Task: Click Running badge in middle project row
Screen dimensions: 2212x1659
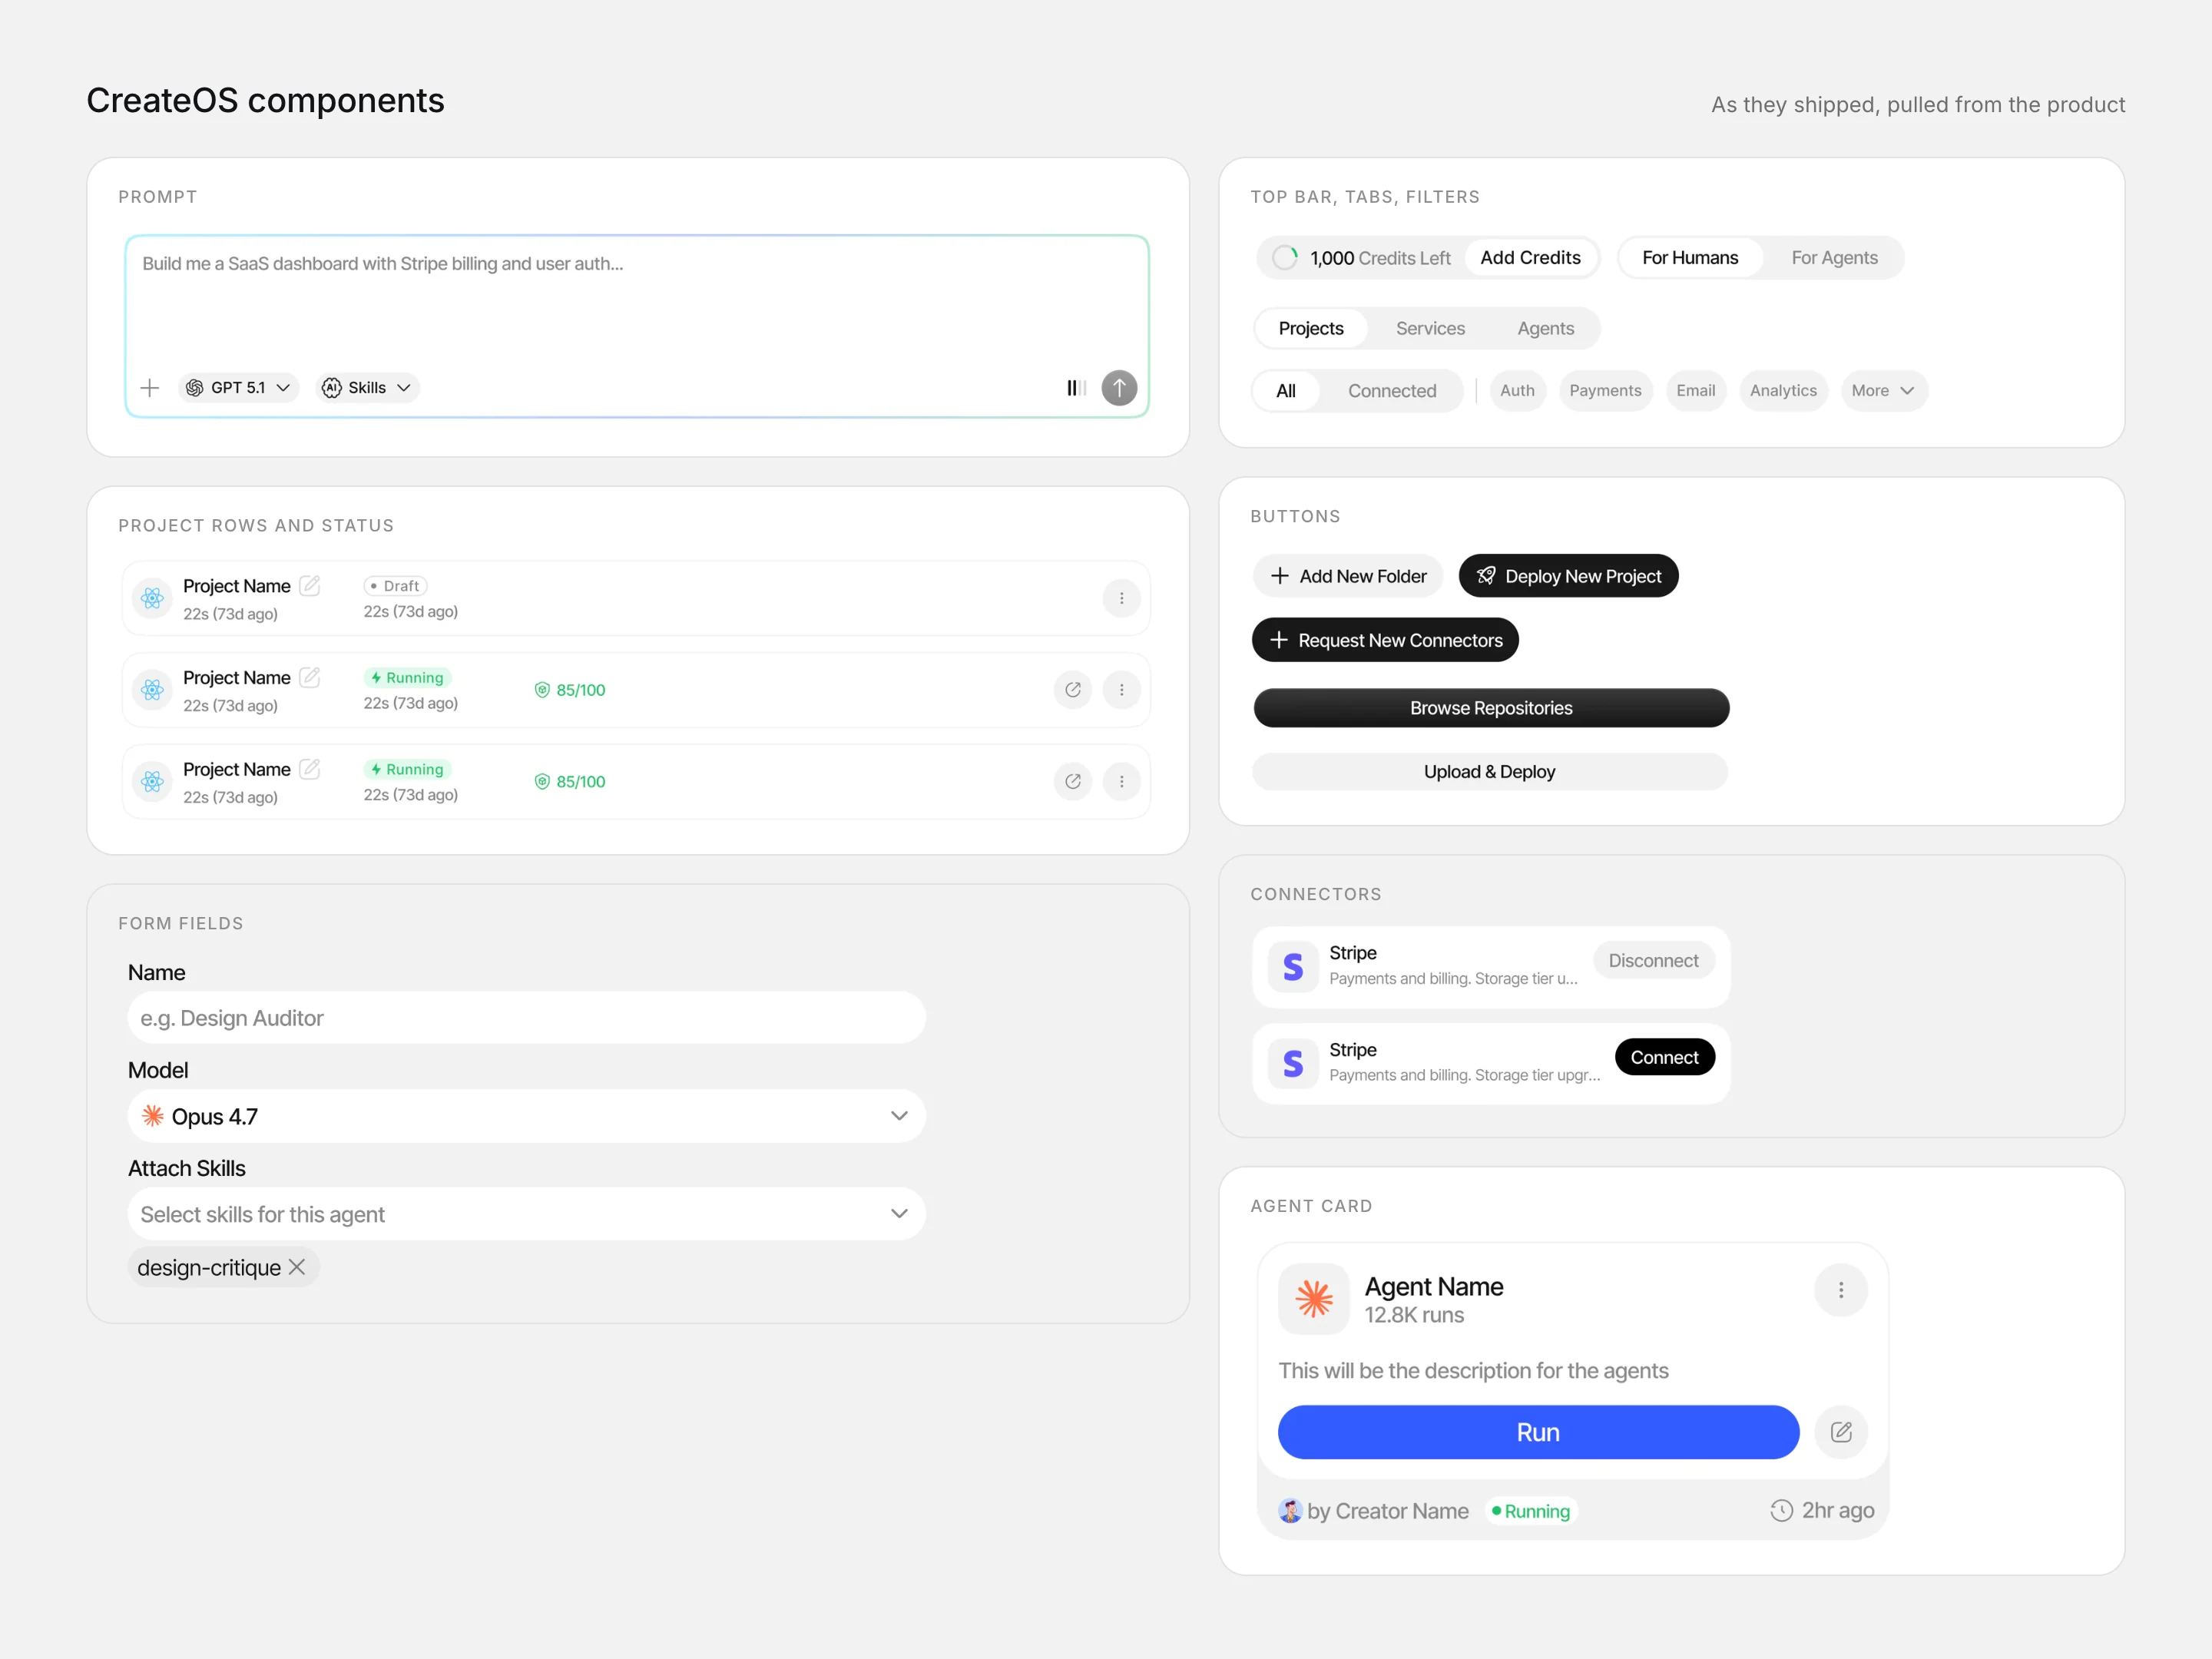Action: coord(407,678)
